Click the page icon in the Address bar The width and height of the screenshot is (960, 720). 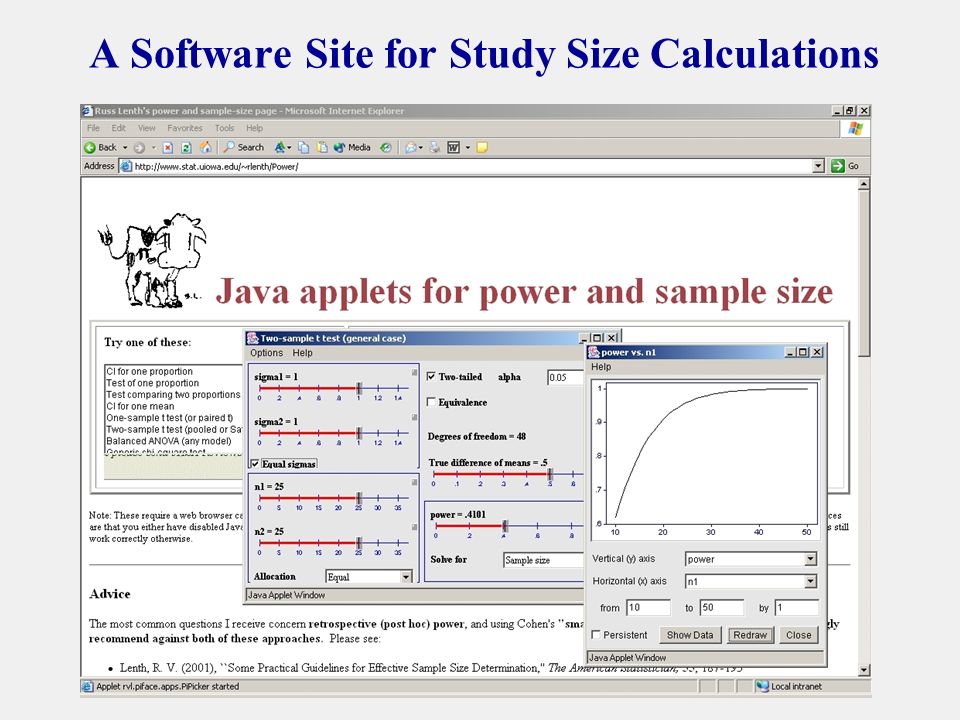126,166
